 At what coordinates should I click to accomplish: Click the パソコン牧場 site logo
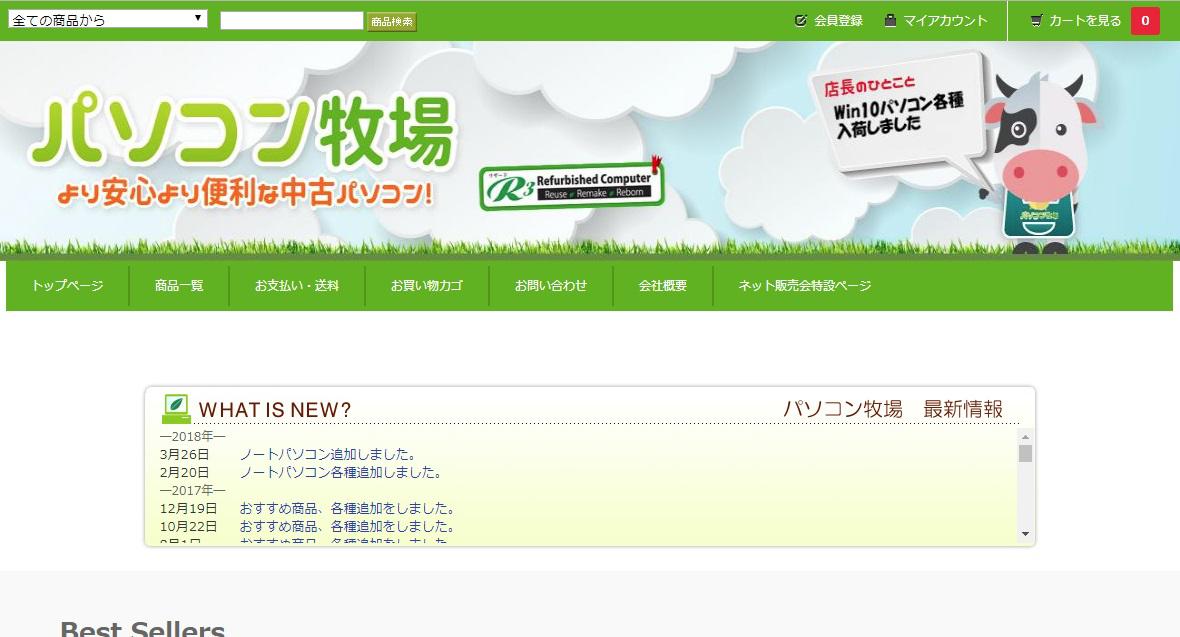[242, 130]
